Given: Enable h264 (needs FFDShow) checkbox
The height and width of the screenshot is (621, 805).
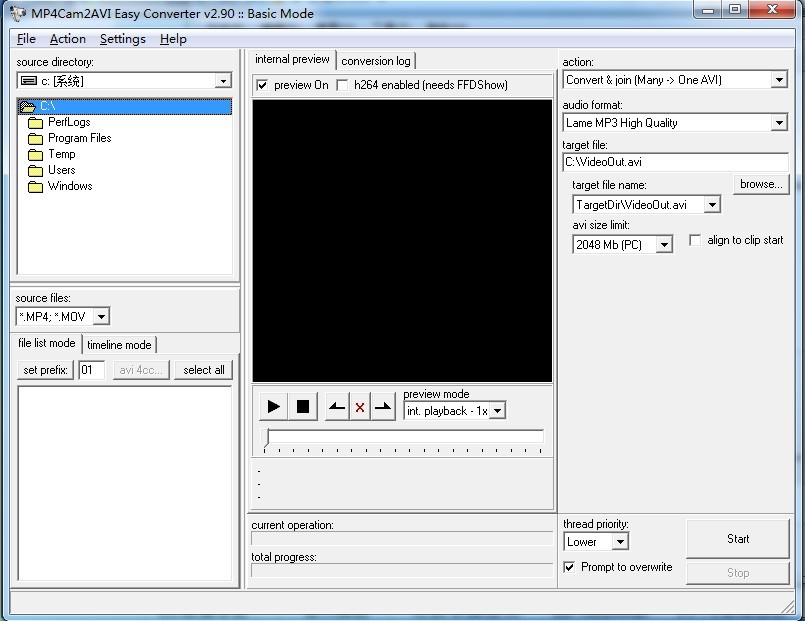Looking at the screenshot, I should pyautogui.click(x=342, y=85).
